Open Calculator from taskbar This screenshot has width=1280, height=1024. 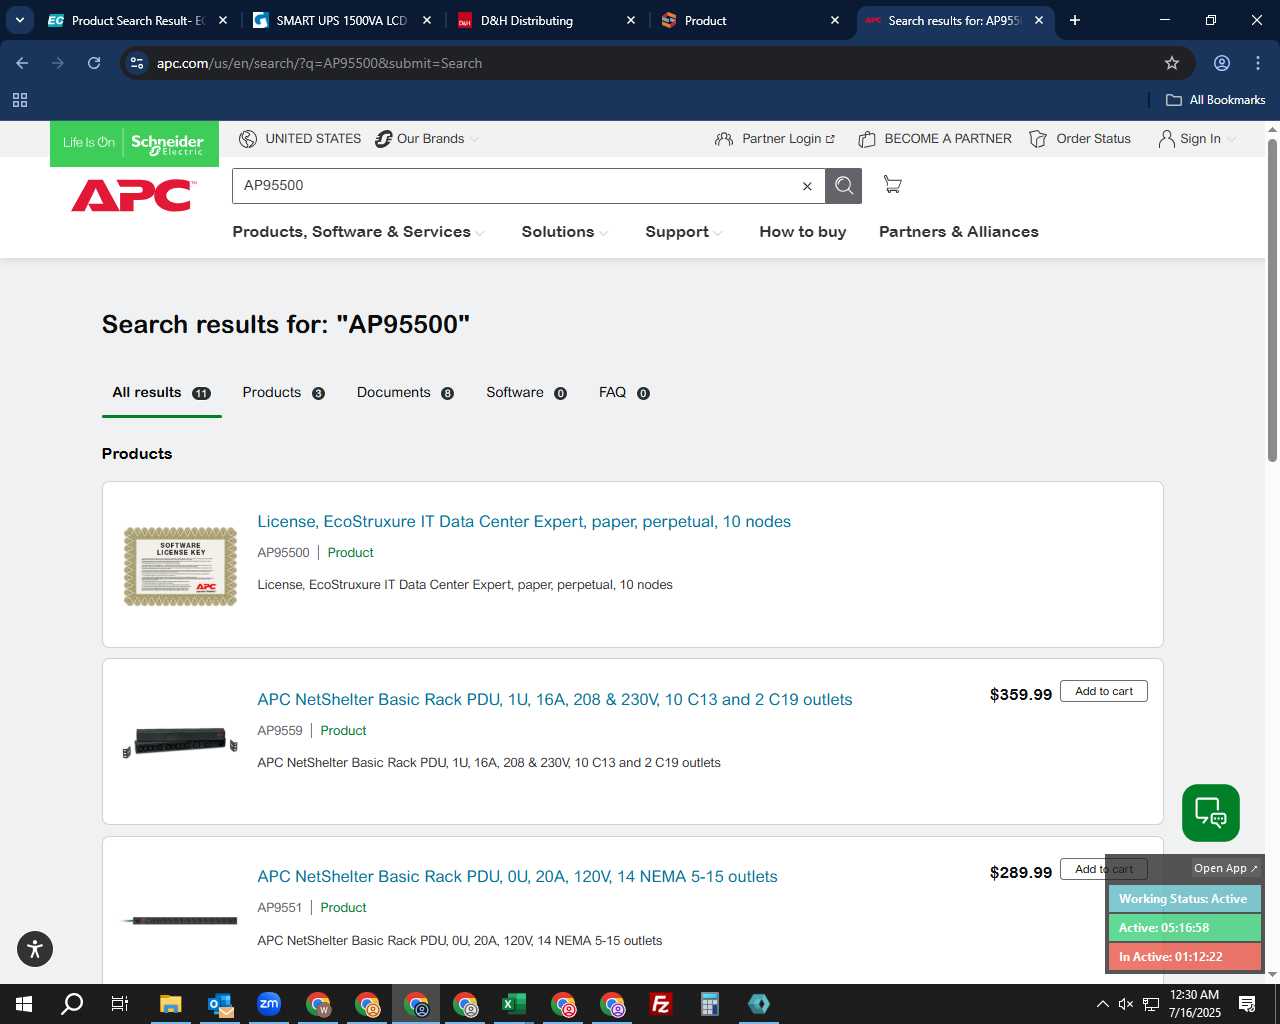(710, 1004)
